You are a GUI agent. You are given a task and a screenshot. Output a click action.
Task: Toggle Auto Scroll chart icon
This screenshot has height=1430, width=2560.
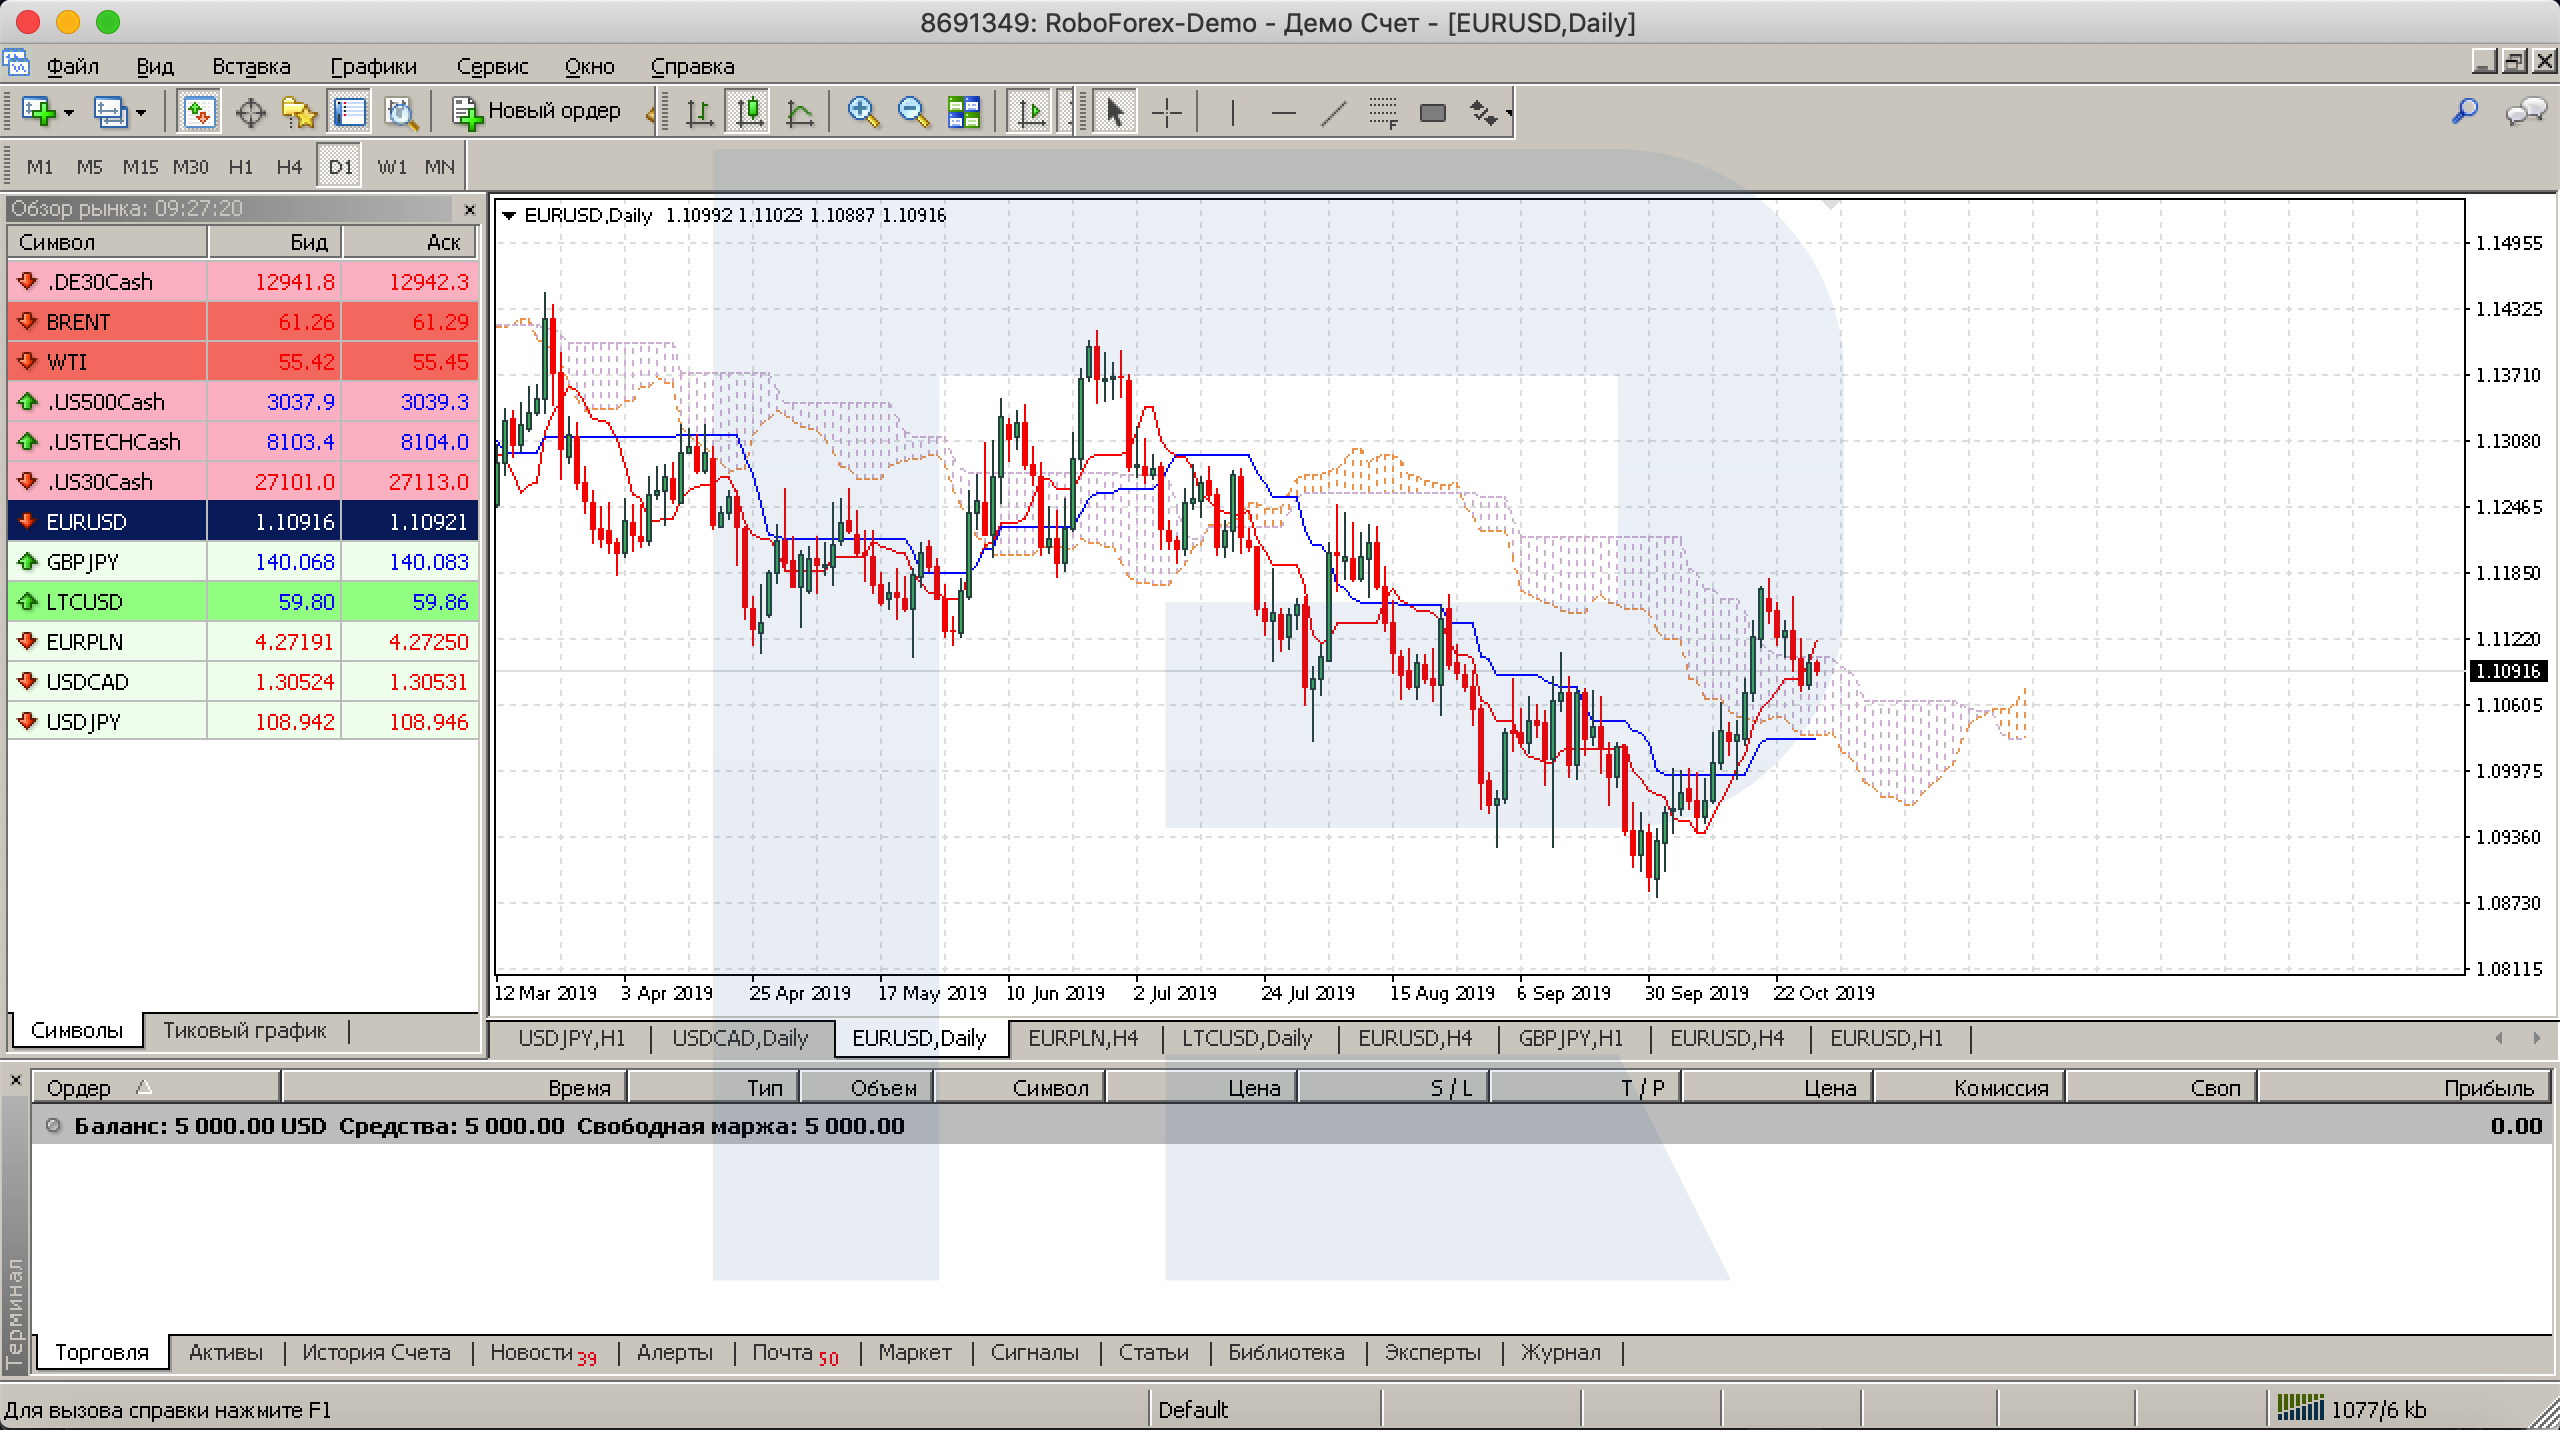pos(1031,112)
